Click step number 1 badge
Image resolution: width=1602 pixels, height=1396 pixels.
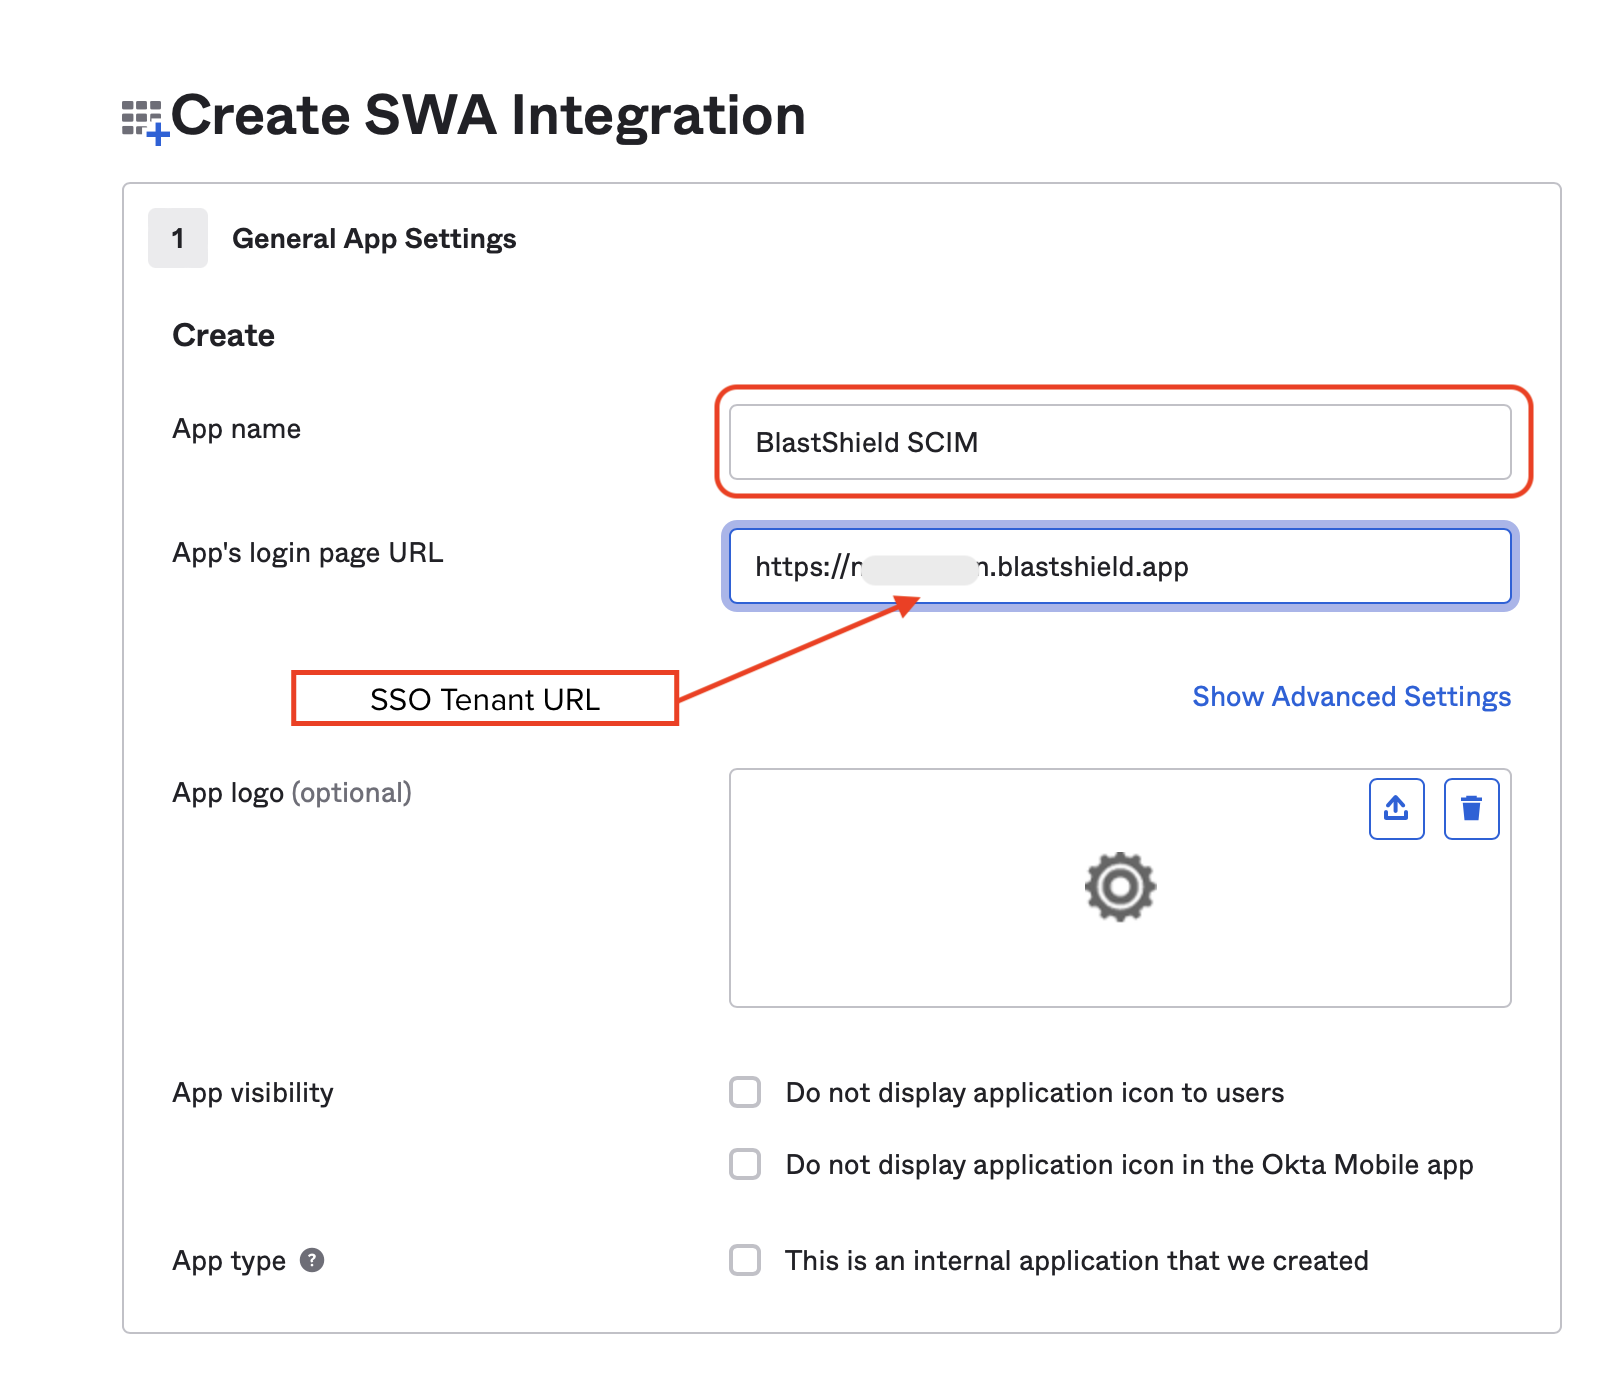click(178, 238)
